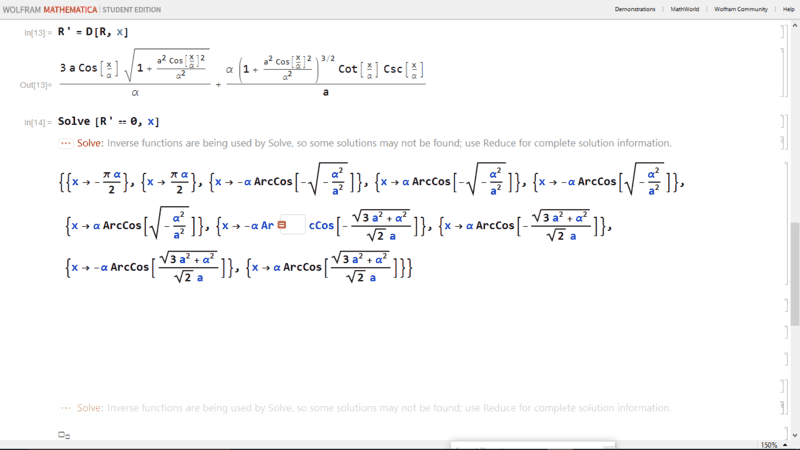Click the orange marker icon inside the ArcCos solution
The width and height of the screenshot is (800, 450).
[282, 224]
